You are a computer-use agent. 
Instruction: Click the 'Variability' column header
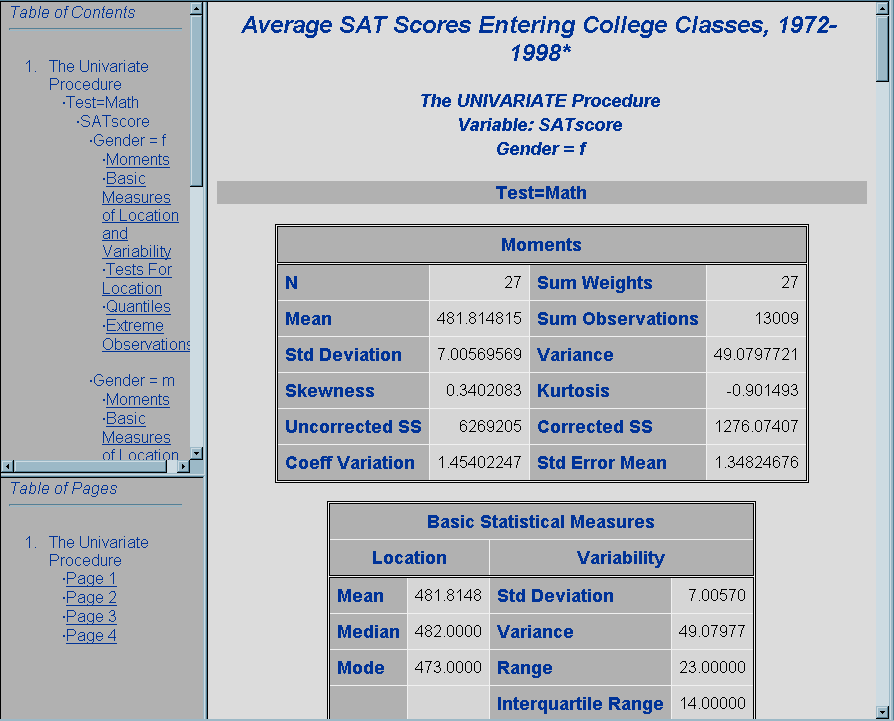621,557
